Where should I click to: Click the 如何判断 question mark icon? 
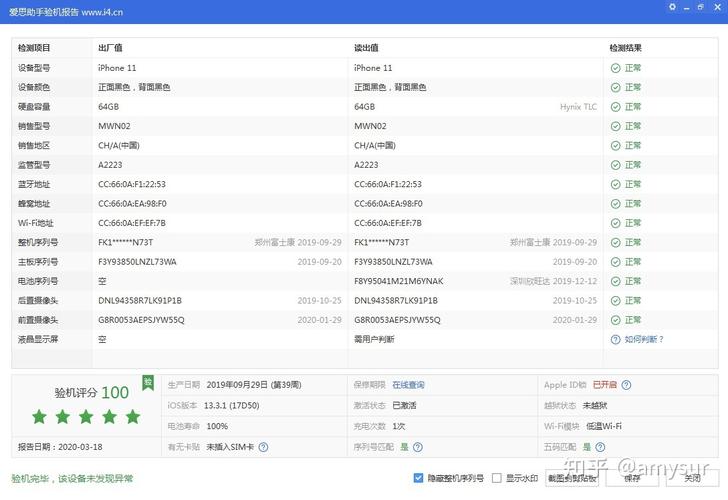616,339
